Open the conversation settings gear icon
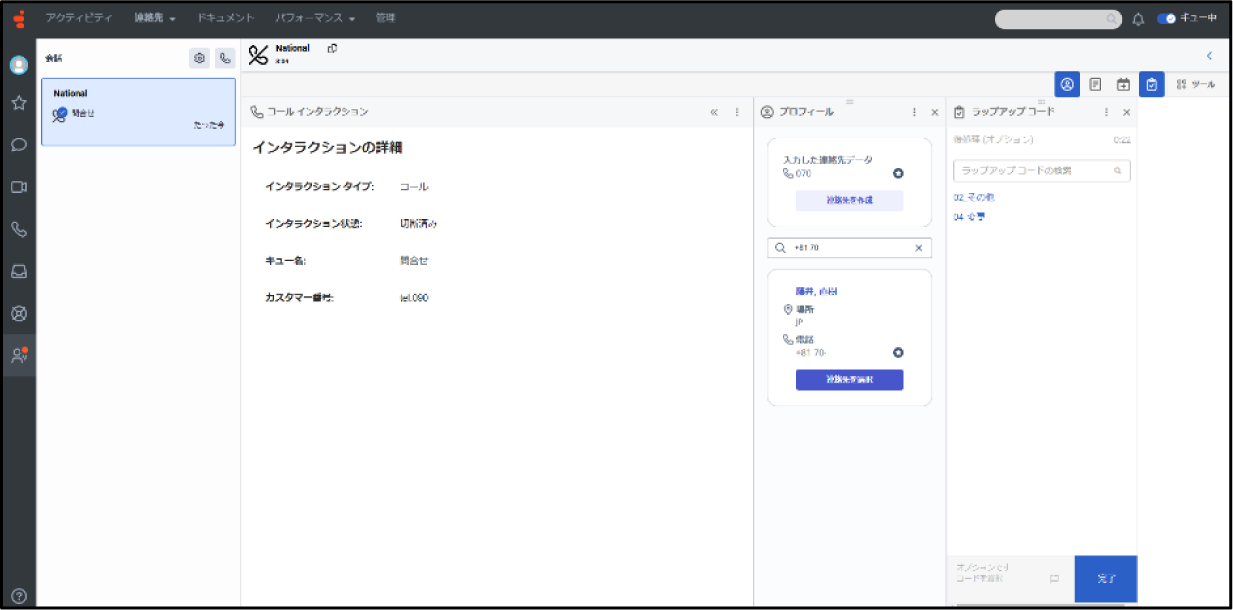1233x610 pixels. coord(200,58)
